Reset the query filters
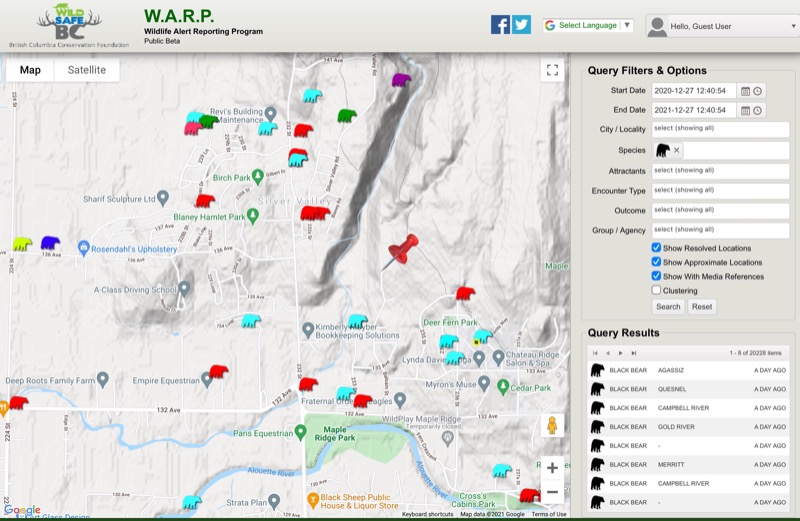This screenshot has width=800, height=521. pyautogui.click(x=702, y=307)
